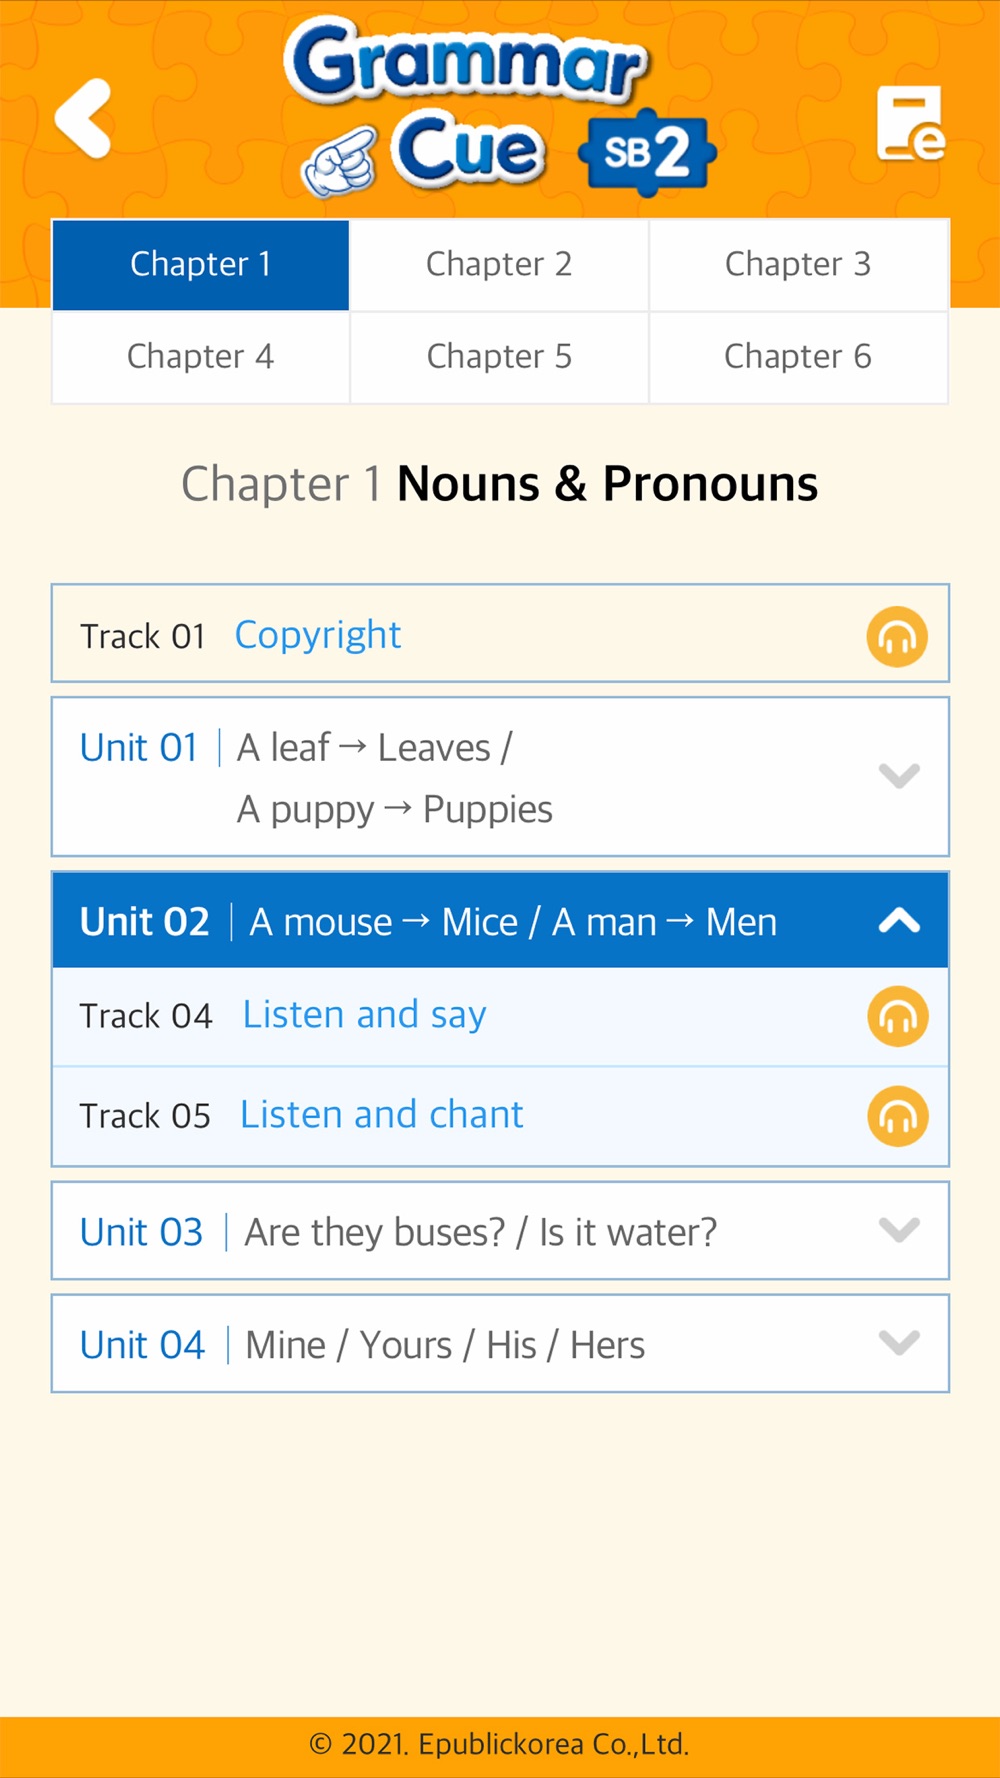Click the Listen and chant link
The image size is (1000, 1778).
[x=381, y=1115]
